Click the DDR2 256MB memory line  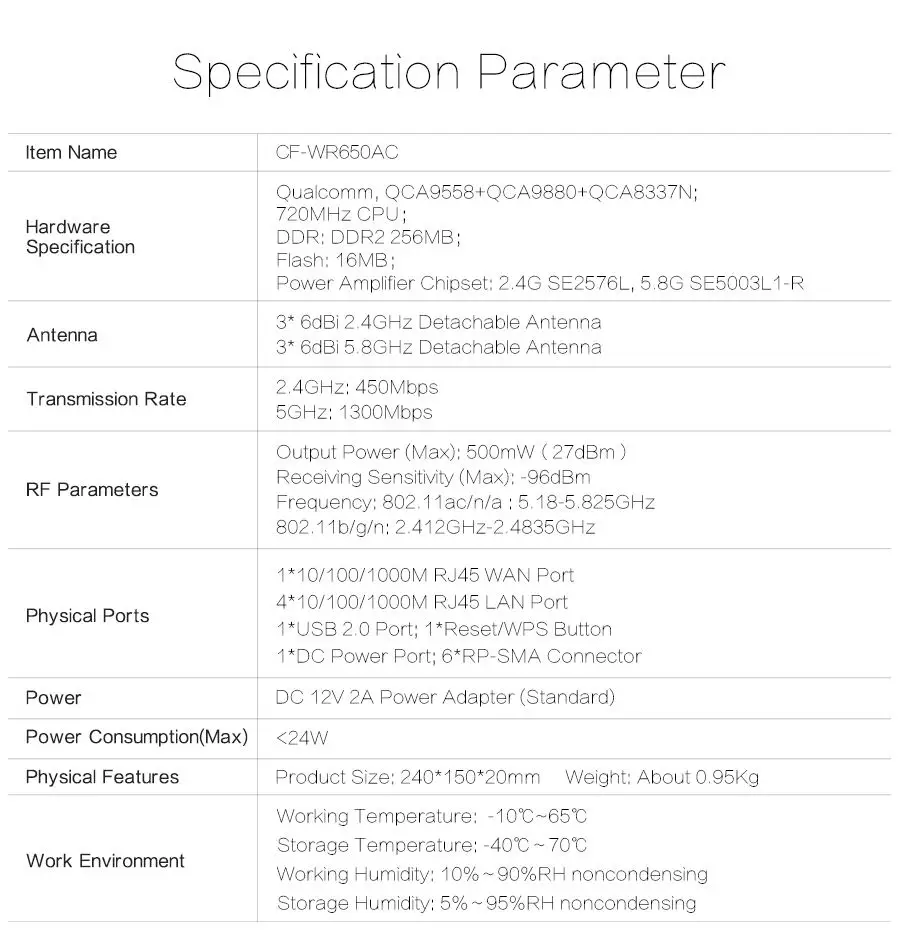pos(368,238)
